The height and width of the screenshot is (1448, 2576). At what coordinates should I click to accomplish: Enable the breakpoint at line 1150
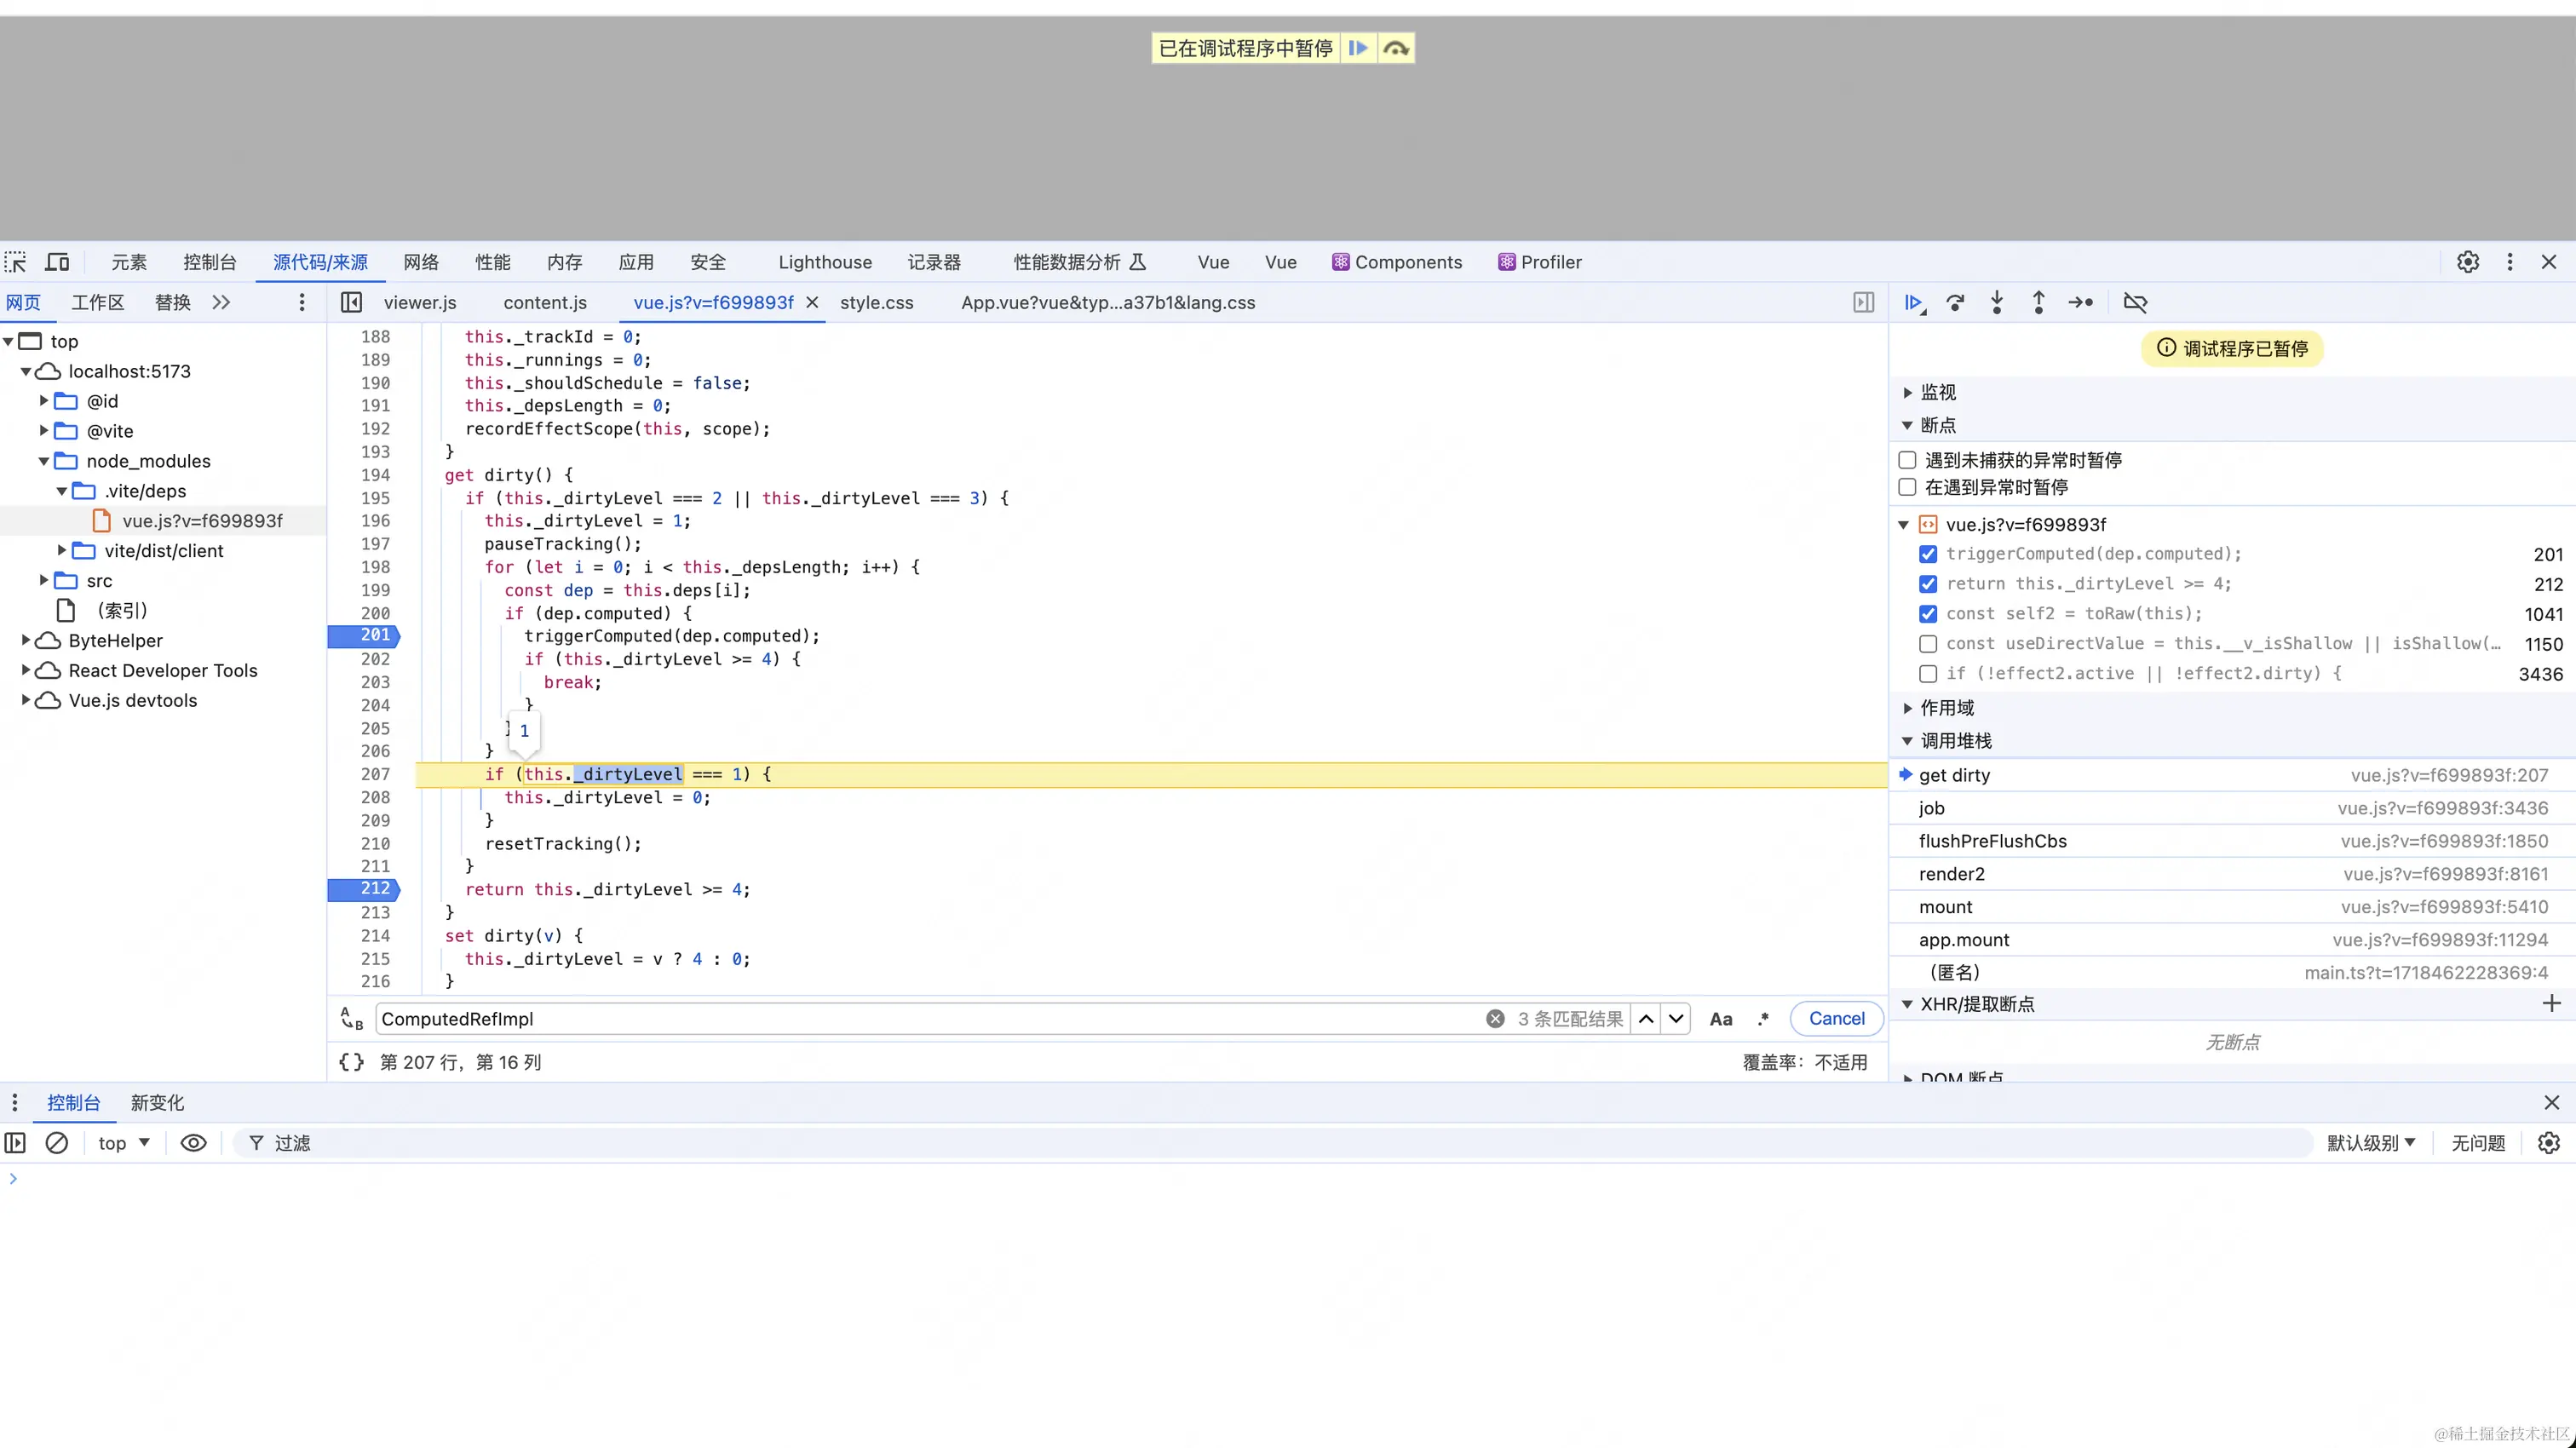coord(1928,644)
